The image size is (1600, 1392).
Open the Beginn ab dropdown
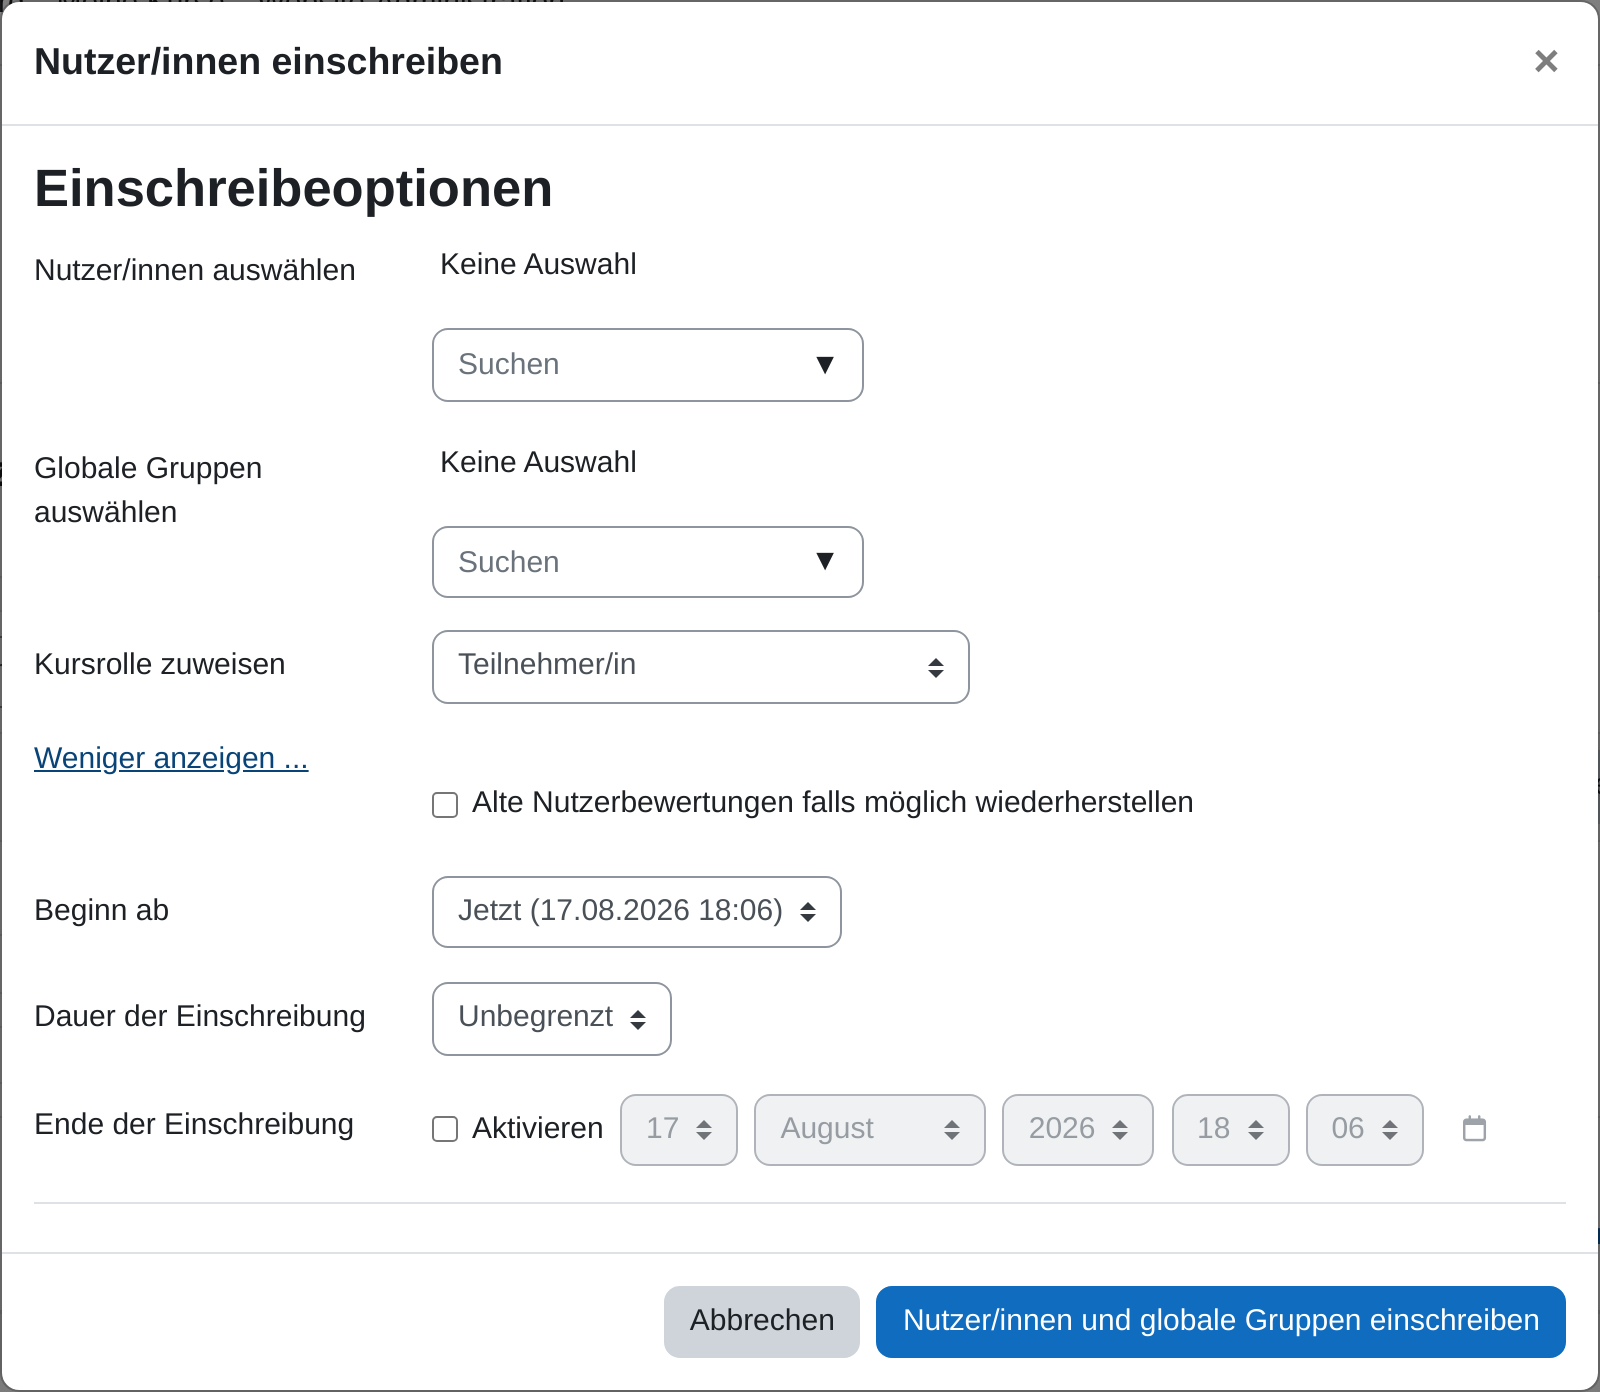[x=637, y=912]
